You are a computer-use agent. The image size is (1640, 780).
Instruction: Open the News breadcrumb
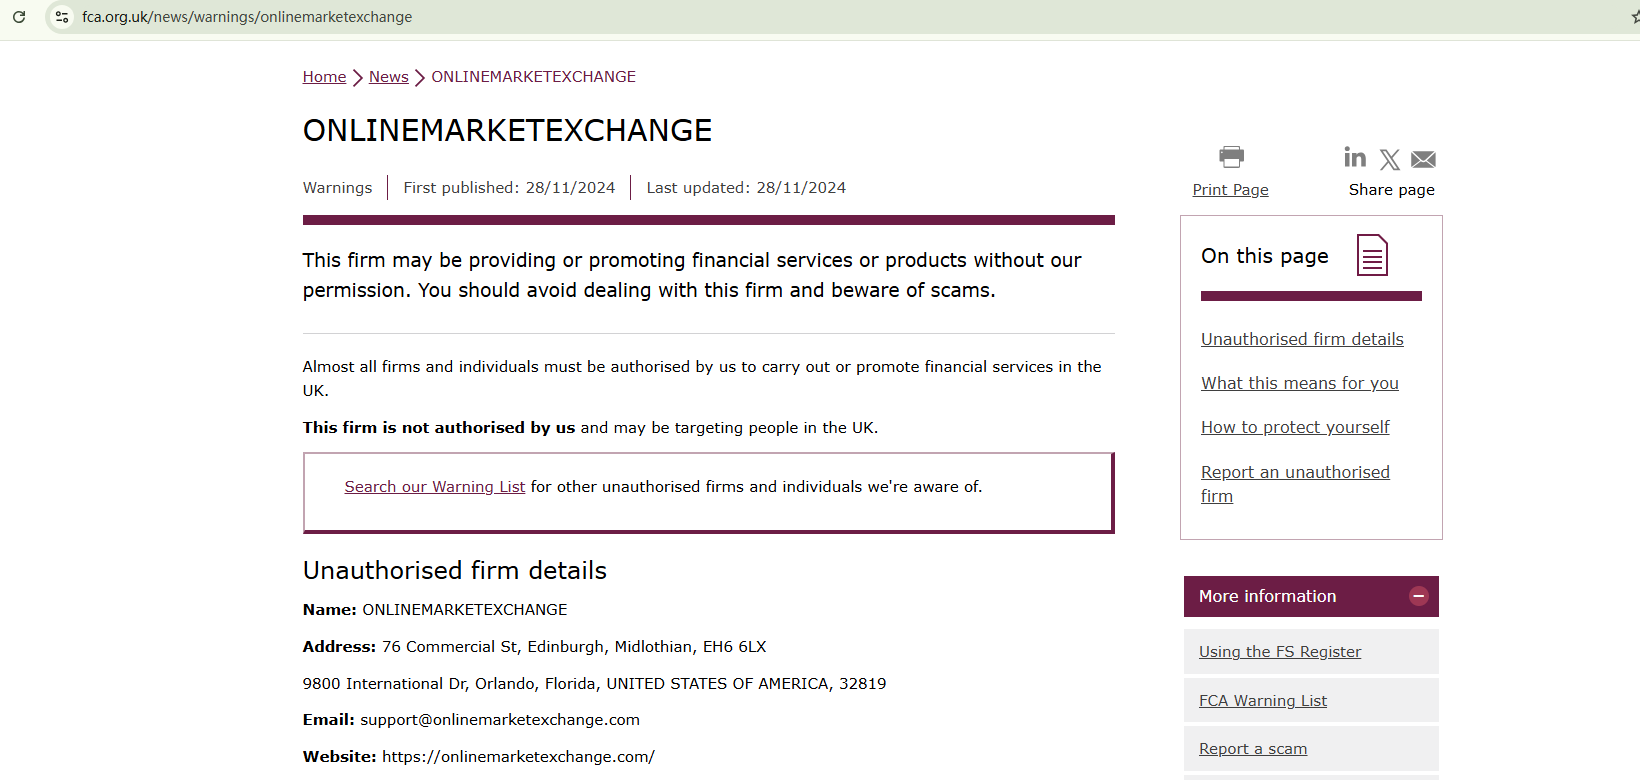(388, 76)
